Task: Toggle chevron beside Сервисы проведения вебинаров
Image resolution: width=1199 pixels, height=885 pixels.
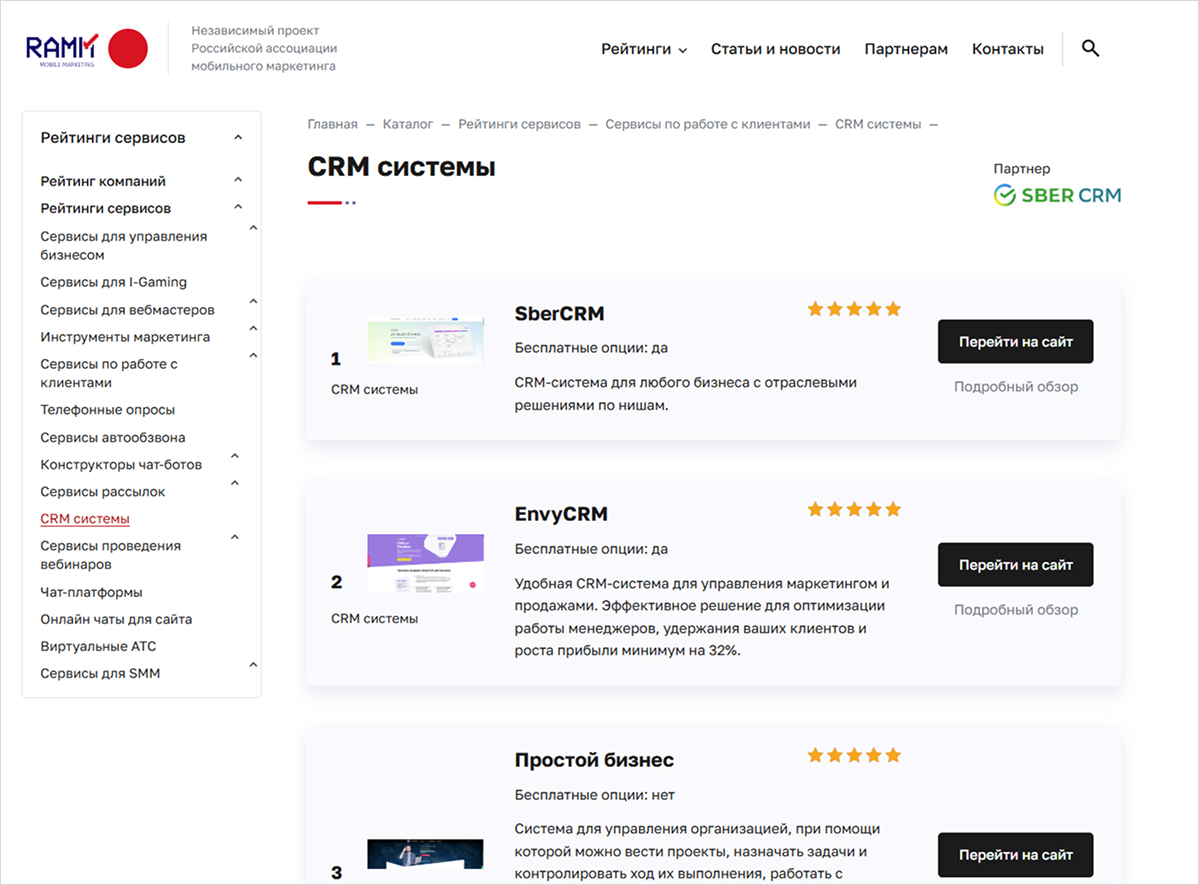Action: click(x=235, y=537)
